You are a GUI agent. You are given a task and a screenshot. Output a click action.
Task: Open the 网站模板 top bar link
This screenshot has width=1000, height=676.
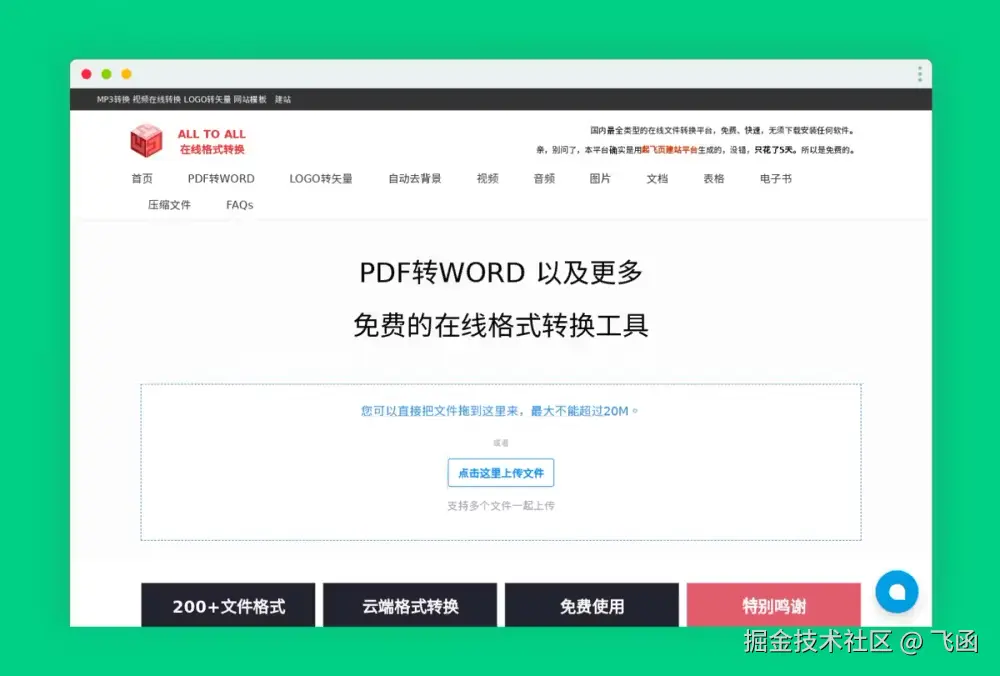click(x=249, y=99)
